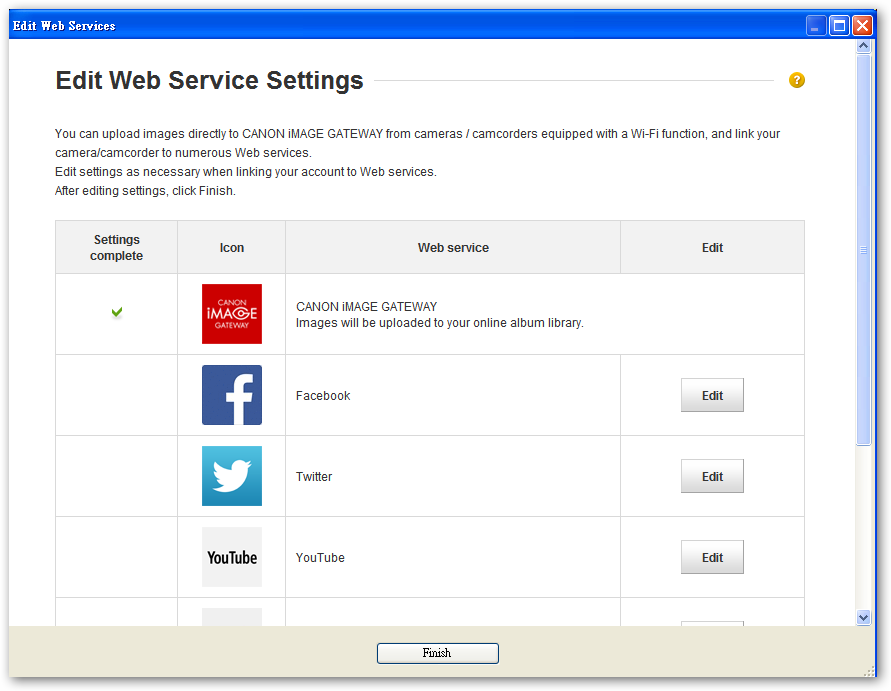Click the green settings-complete checkmark

(x=117, y=312)
